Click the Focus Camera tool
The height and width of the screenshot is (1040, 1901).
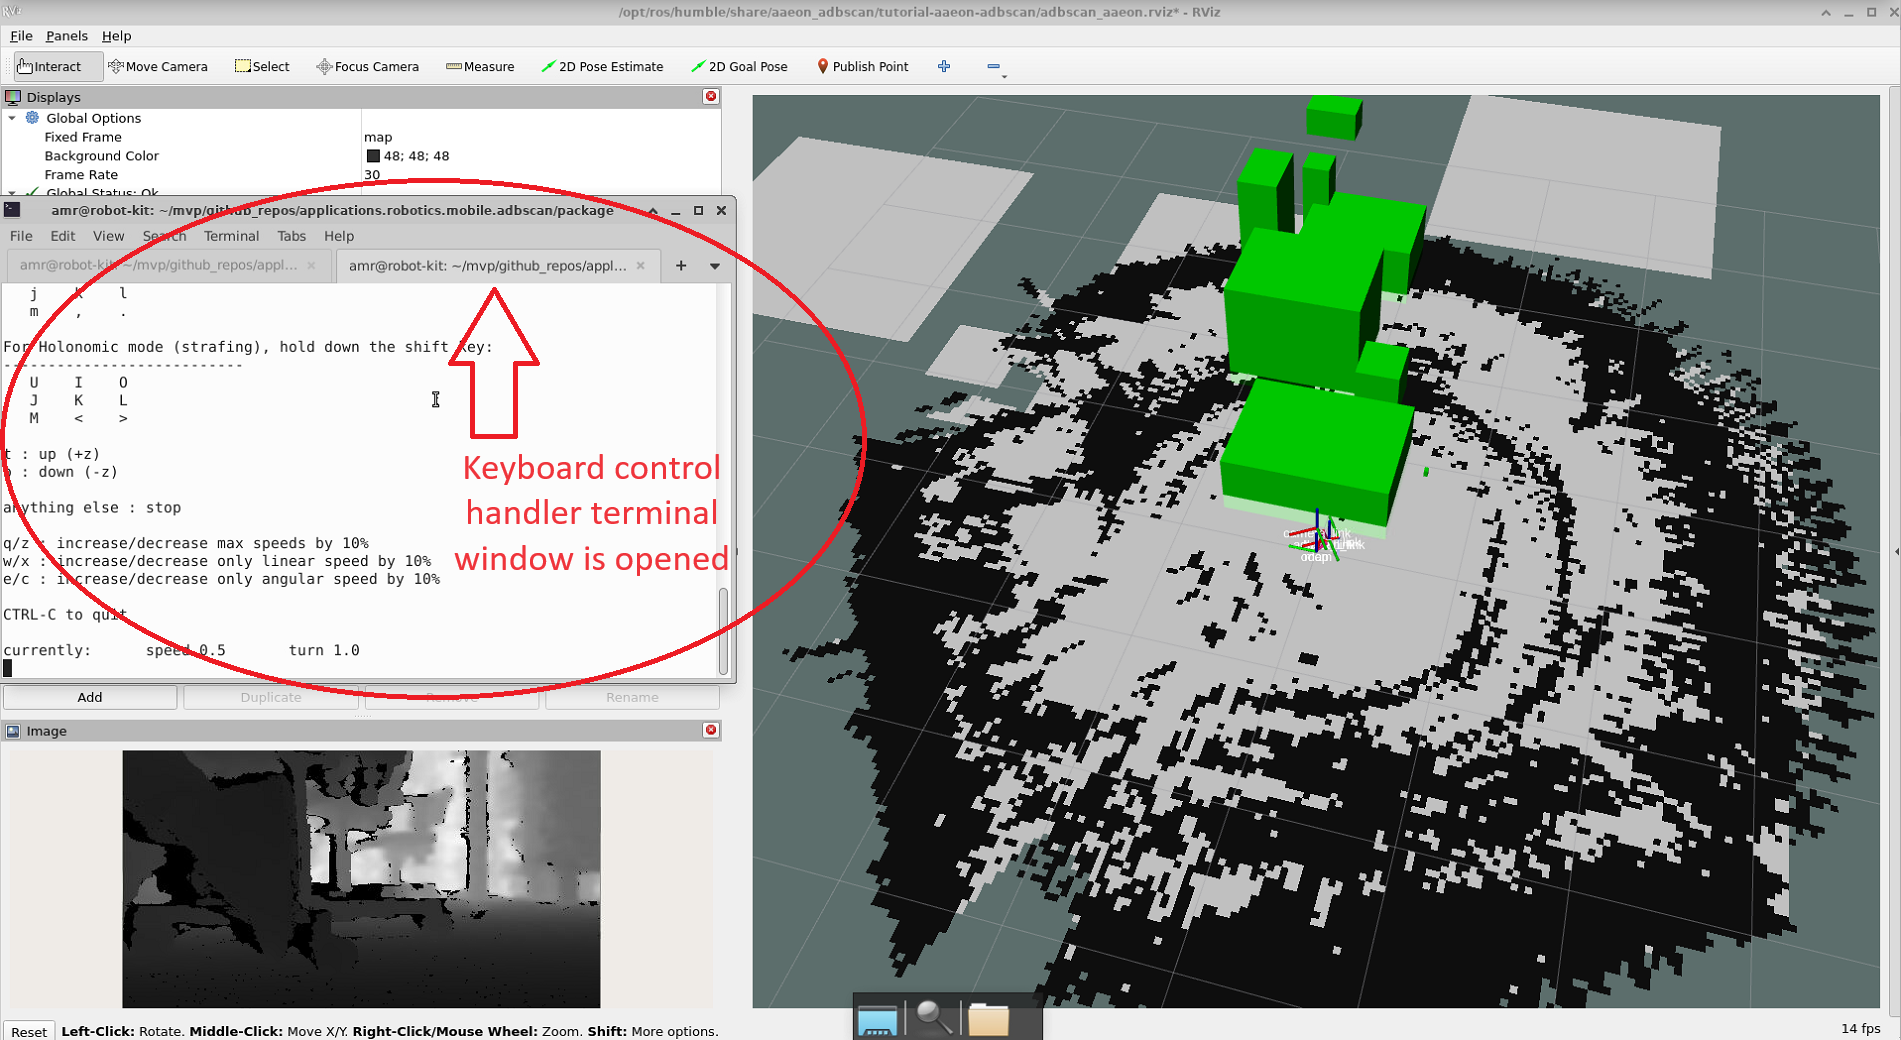click(x=367, y=67)
